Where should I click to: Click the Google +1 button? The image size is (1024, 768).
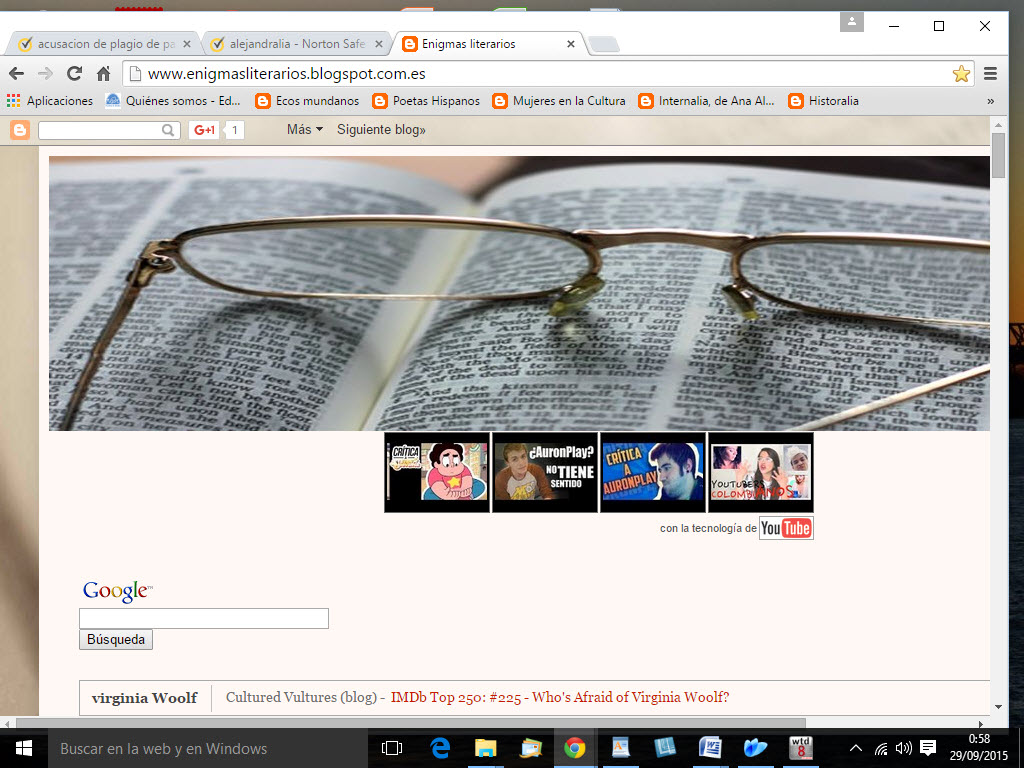pos(205,130)
